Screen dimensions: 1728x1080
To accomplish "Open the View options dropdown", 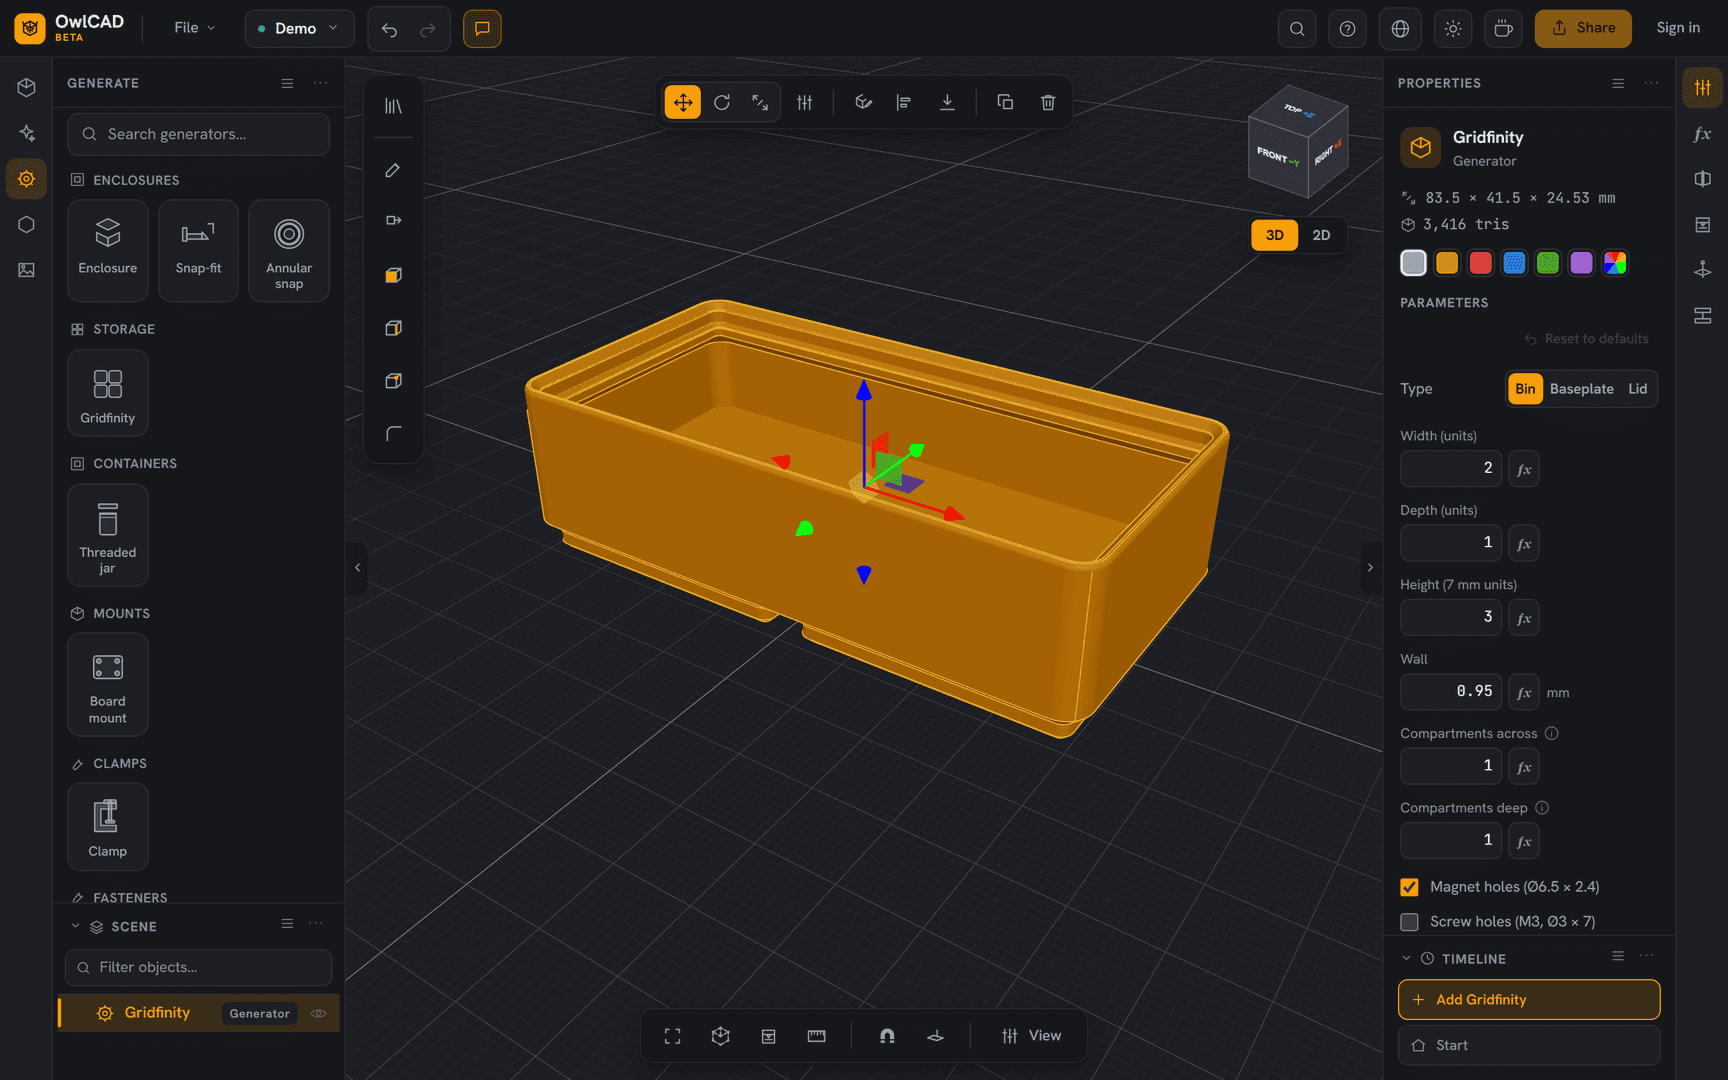I will click(1031, 1036).
